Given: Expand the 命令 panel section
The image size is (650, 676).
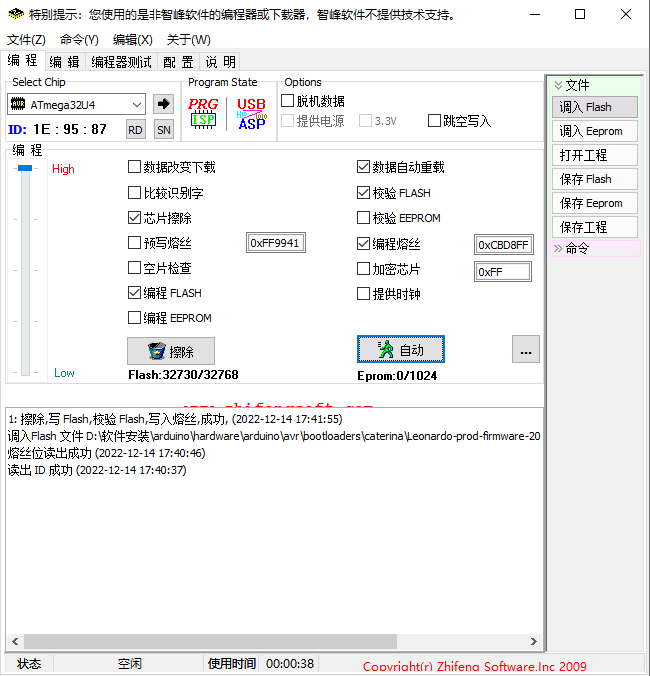Looking at the screenshot, I should (x=559, y=248).
